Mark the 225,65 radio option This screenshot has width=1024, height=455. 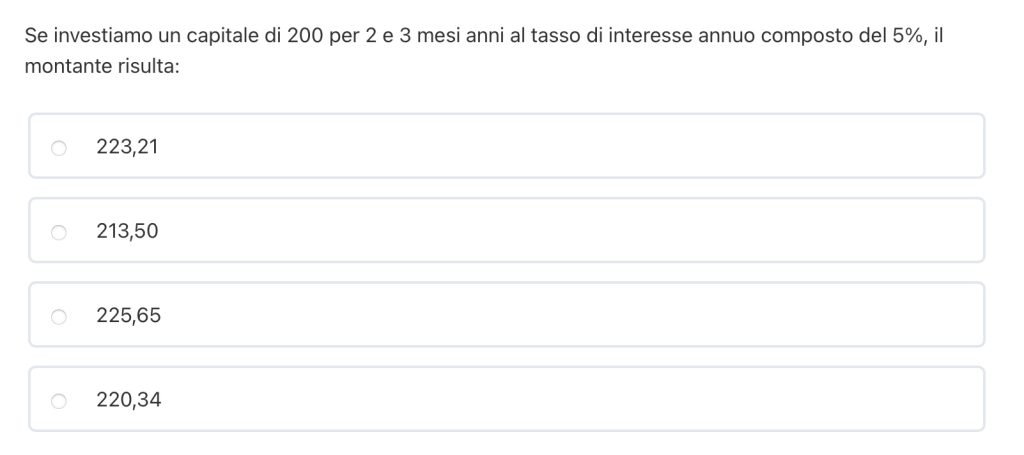tap(59, 317)
